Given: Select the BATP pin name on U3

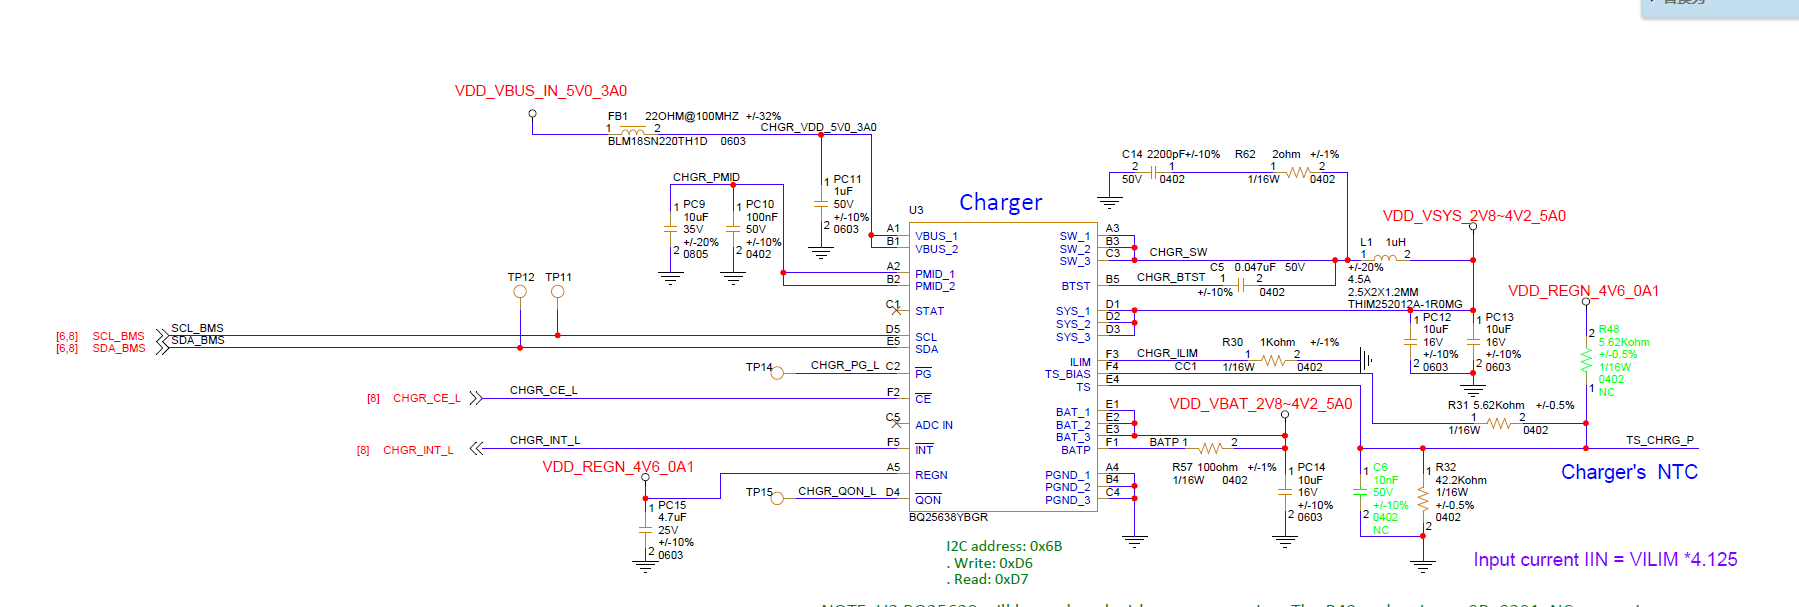Looking at the screenshot, I should (1076, 450).
